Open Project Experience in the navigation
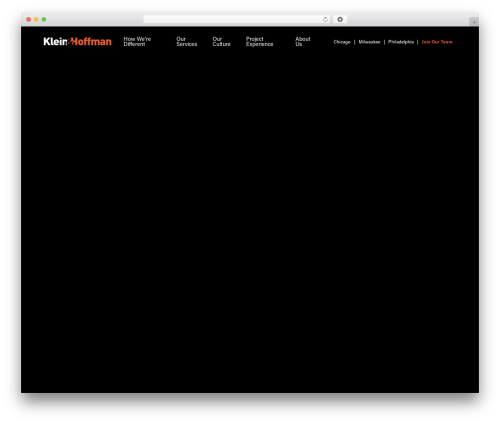500x423 pixels. (259, 42)
